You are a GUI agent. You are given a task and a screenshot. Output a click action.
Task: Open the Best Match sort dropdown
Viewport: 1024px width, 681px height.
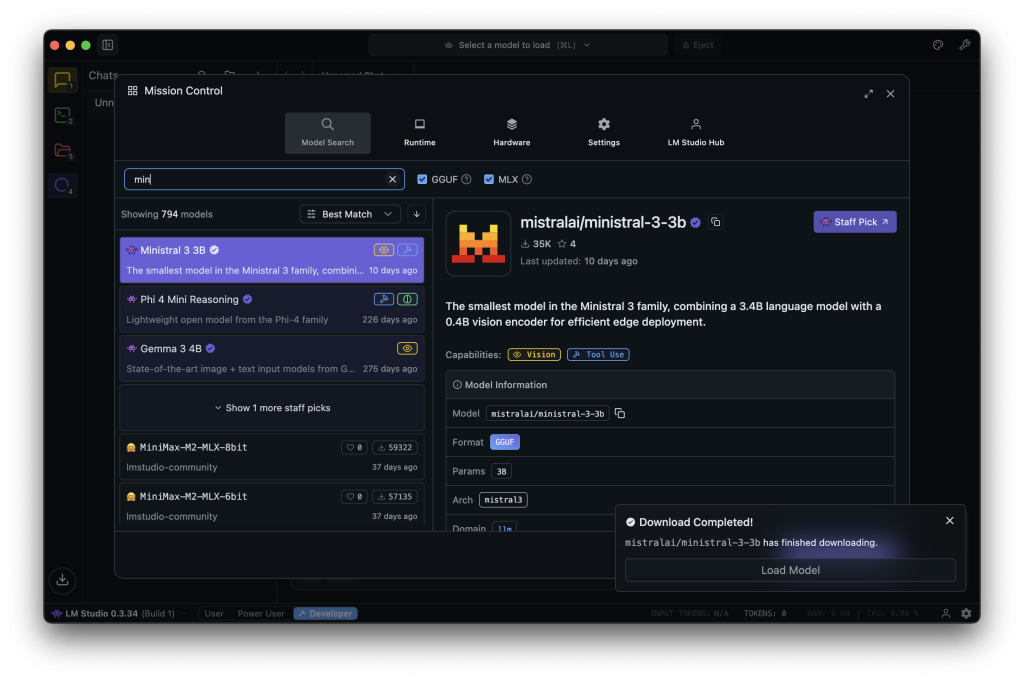[350, 214]
